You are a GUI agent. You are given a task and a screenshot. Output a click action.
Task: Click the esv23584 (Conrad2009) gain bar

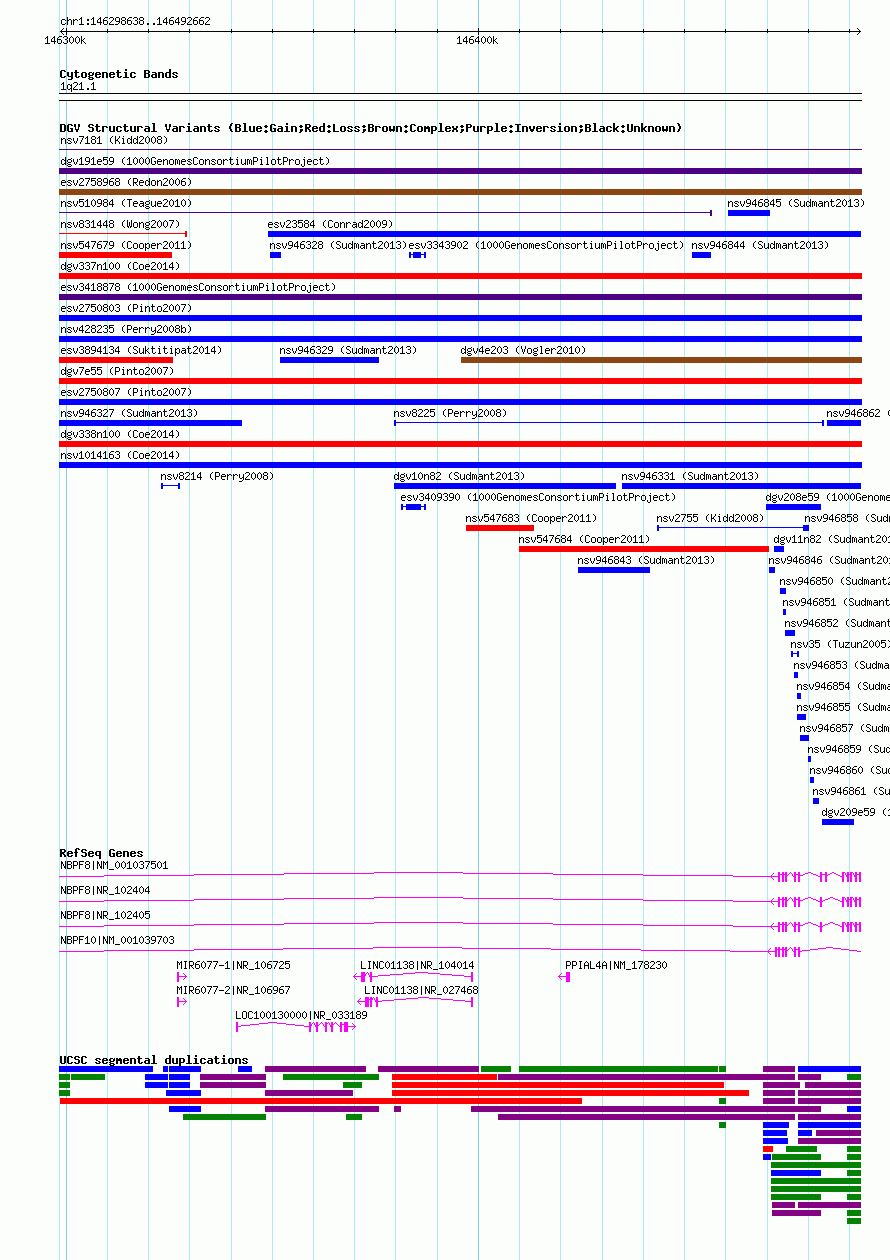point(565,234)
